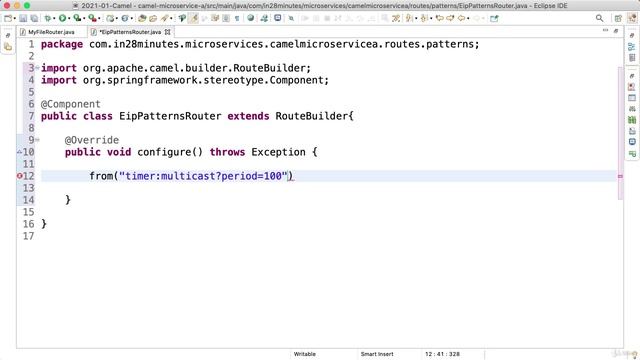Viewport: 640px width, 360px height.
Task: Click the error marker on line 12
Action: [19, 176]
